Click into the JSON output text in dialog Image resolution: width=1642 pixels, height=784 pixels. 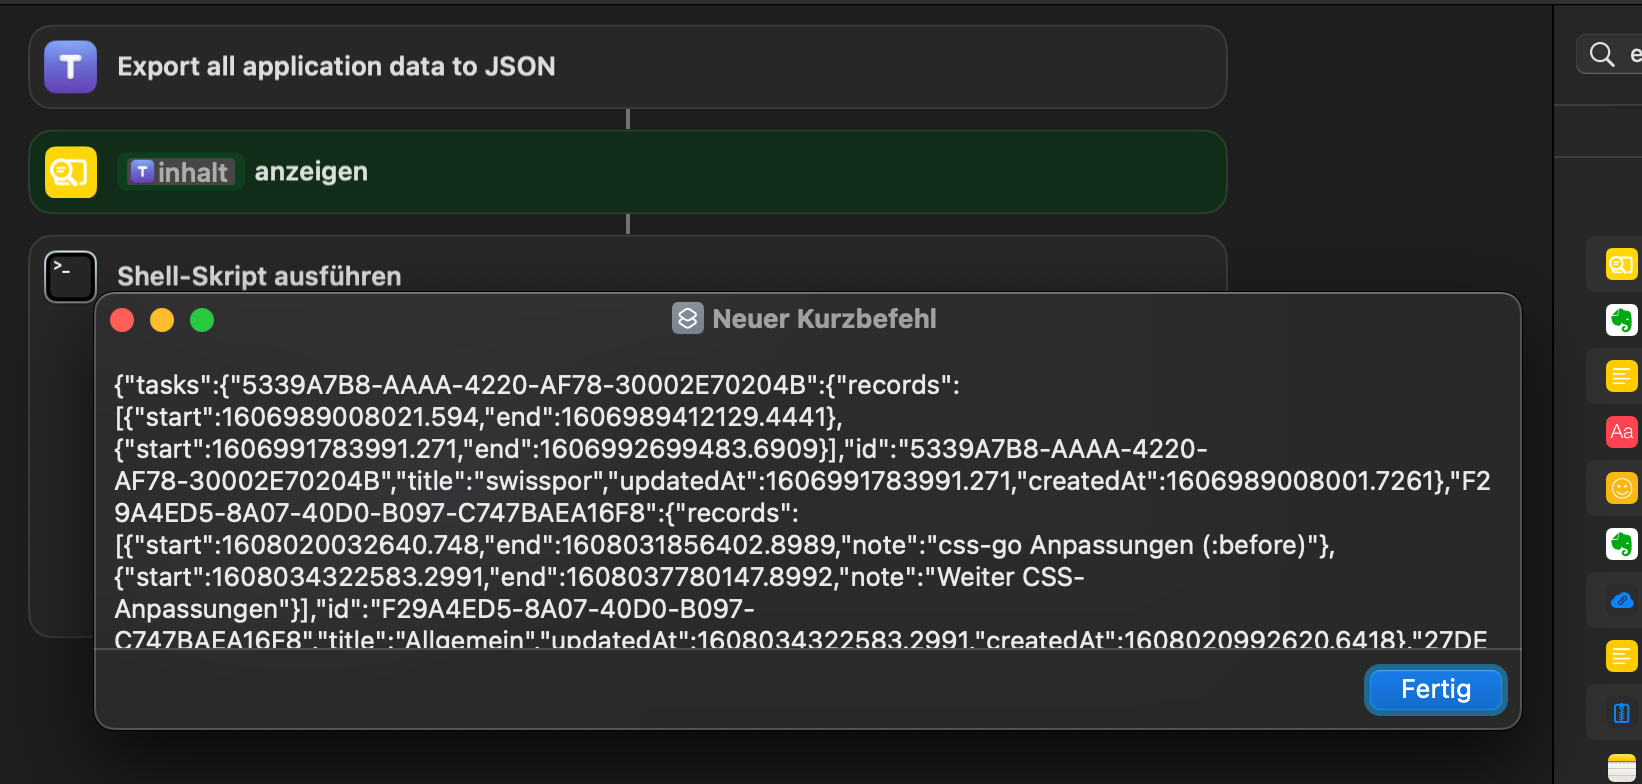(x=805, y=510)
